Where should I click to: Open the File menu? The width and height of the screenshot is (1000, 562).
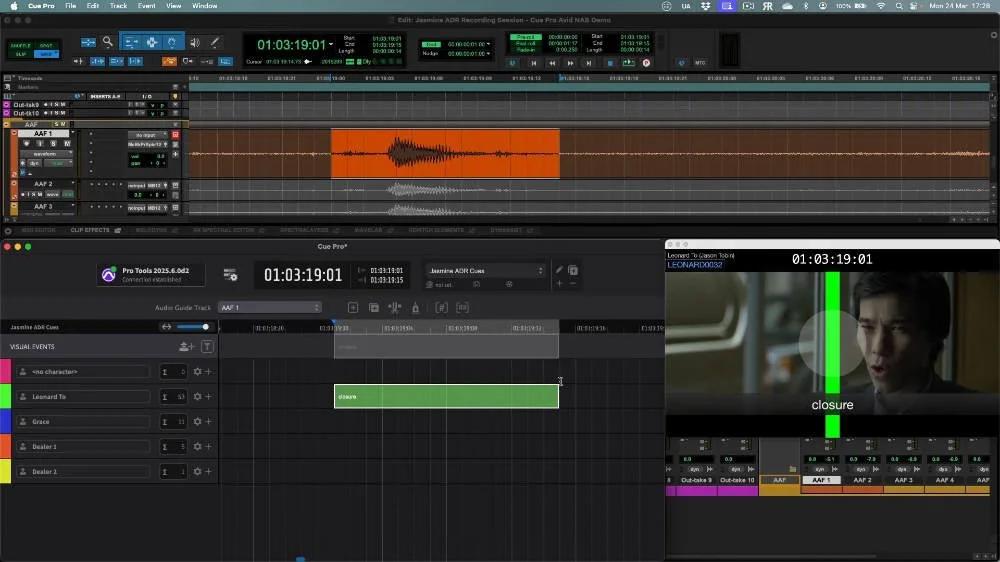coord(70,6)
